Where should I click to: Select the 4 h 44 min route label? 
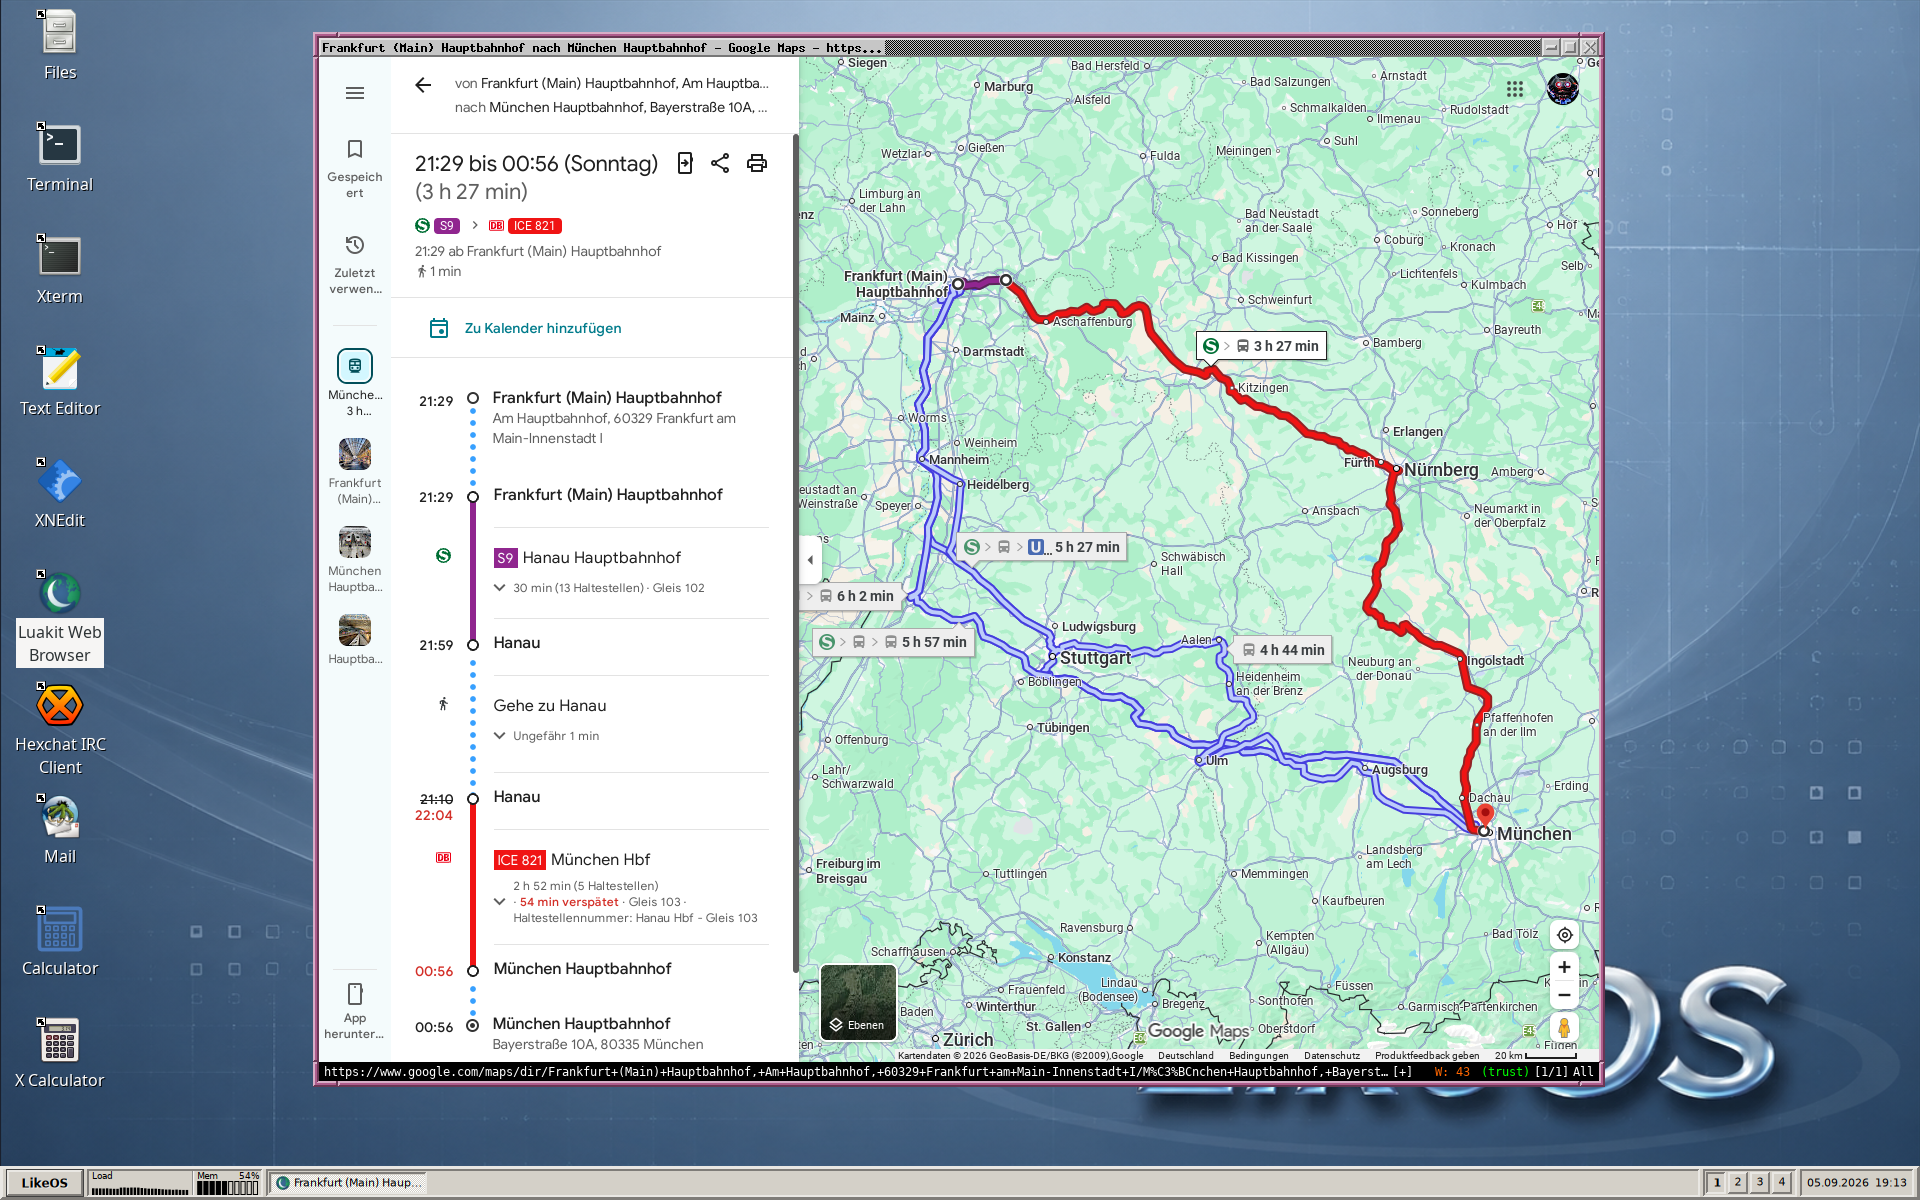point(1283,650)
